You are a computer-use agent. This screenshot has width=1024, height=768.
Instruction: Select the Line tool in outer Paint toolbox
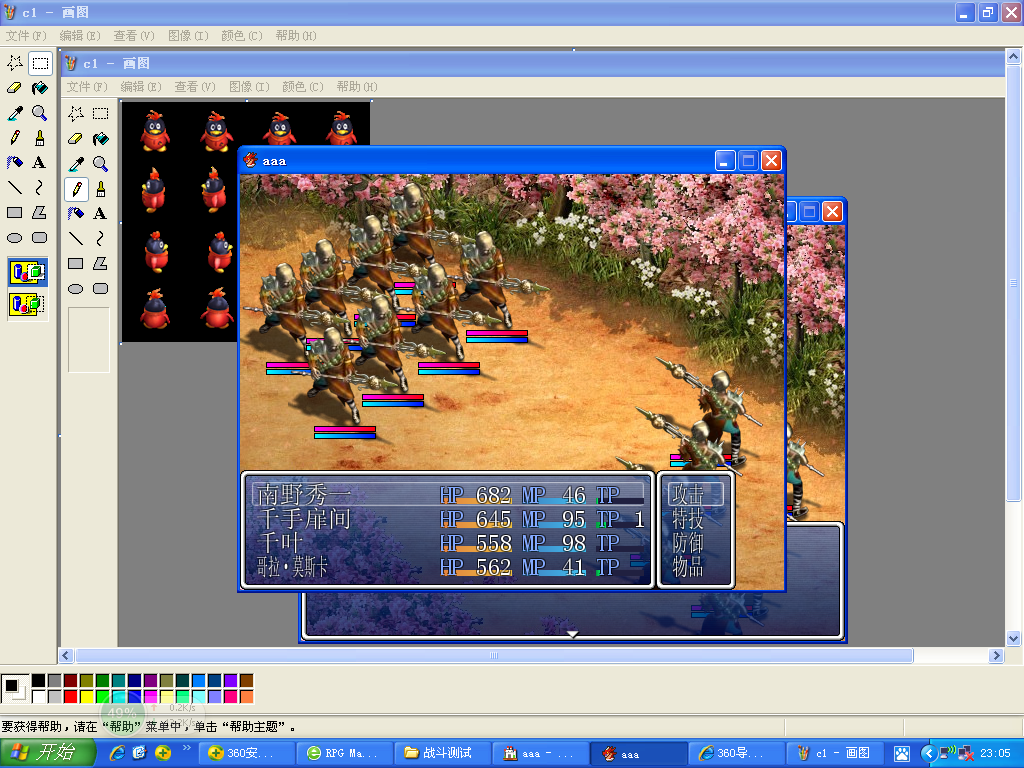click(15, 187)
